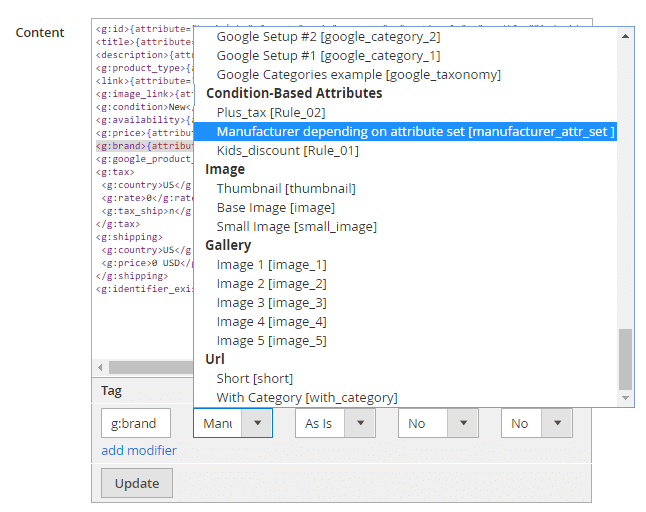The height and width of the screenshot is (512, 646).
Task: Open the attribute dropdown showing Manu
Action: click(232, 423)
